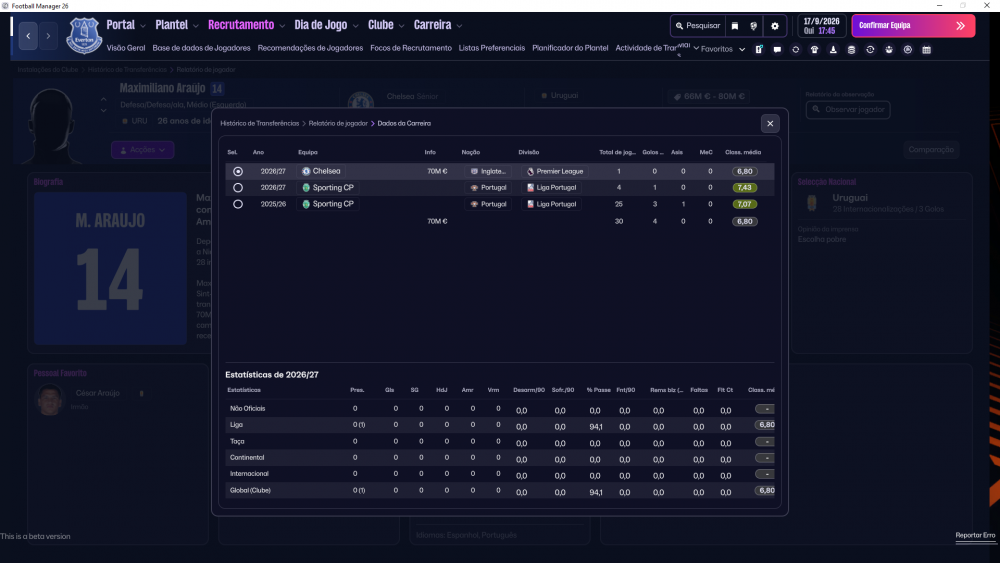Click the Continental statistics row
Image resolution: width=1000 pixels, height=563 pixels.
(x=500, y=458)
